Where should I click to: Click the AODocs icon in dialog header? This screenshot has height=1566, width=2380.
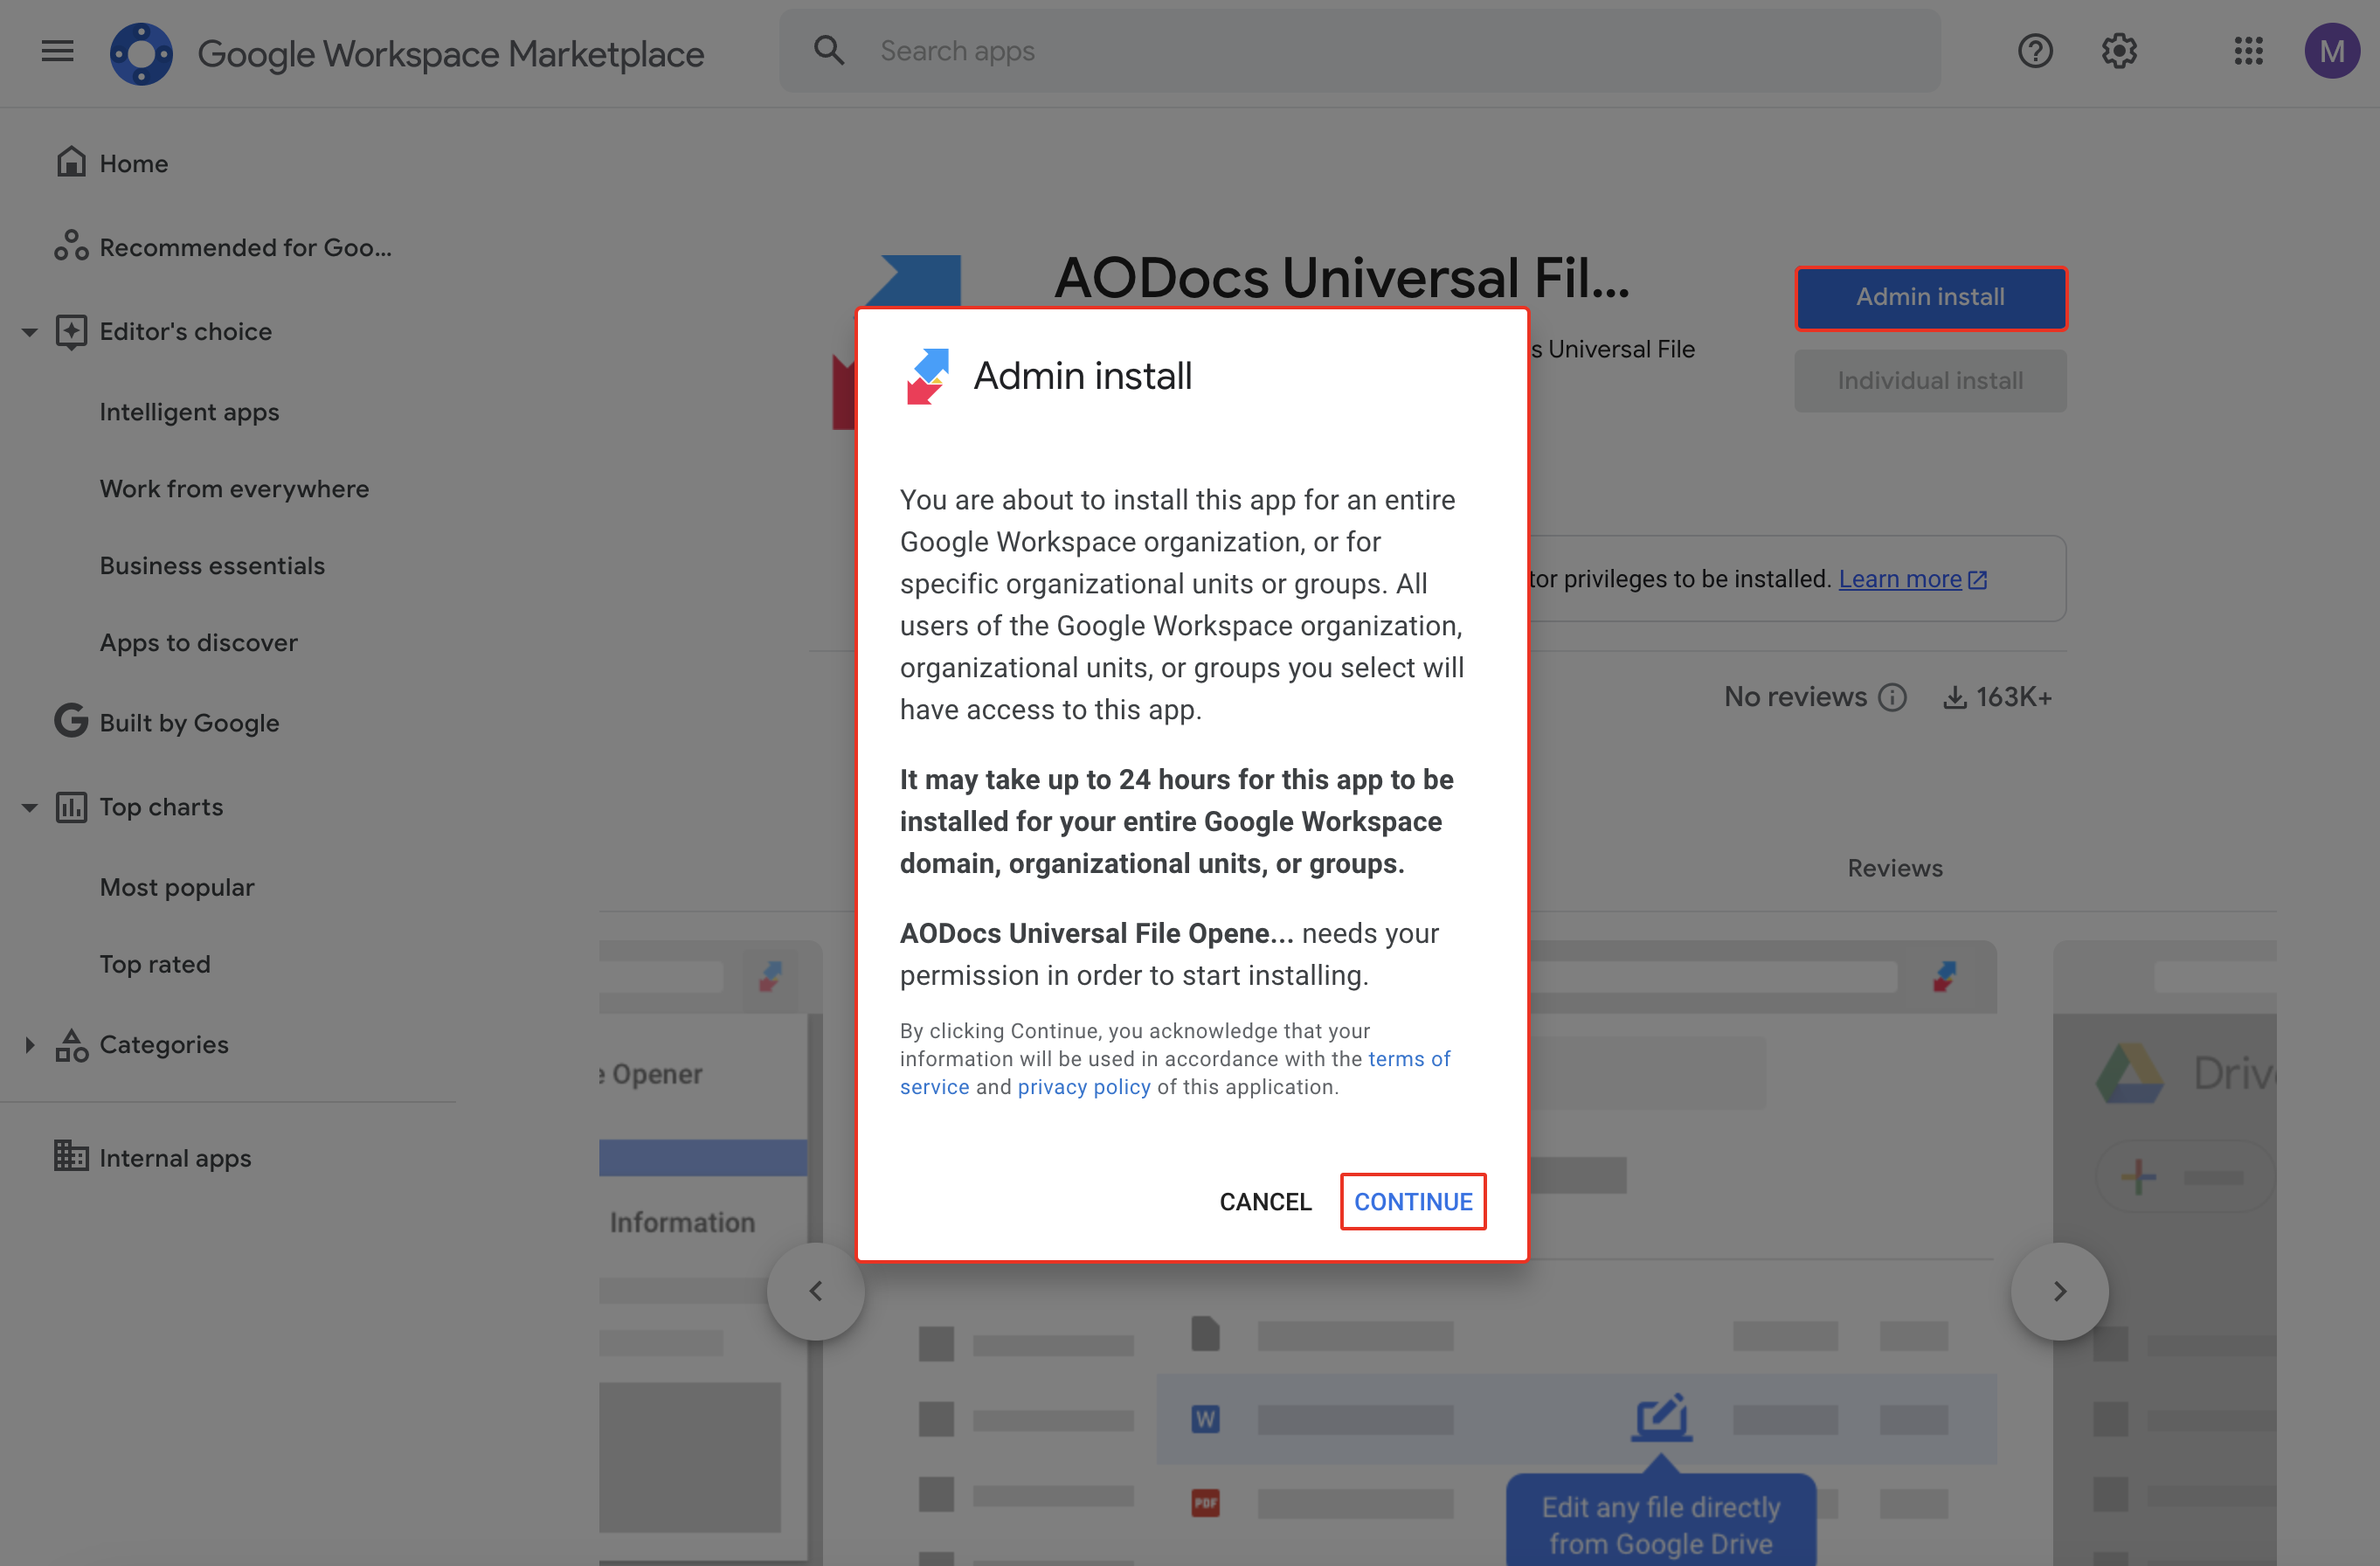(927, 376)
